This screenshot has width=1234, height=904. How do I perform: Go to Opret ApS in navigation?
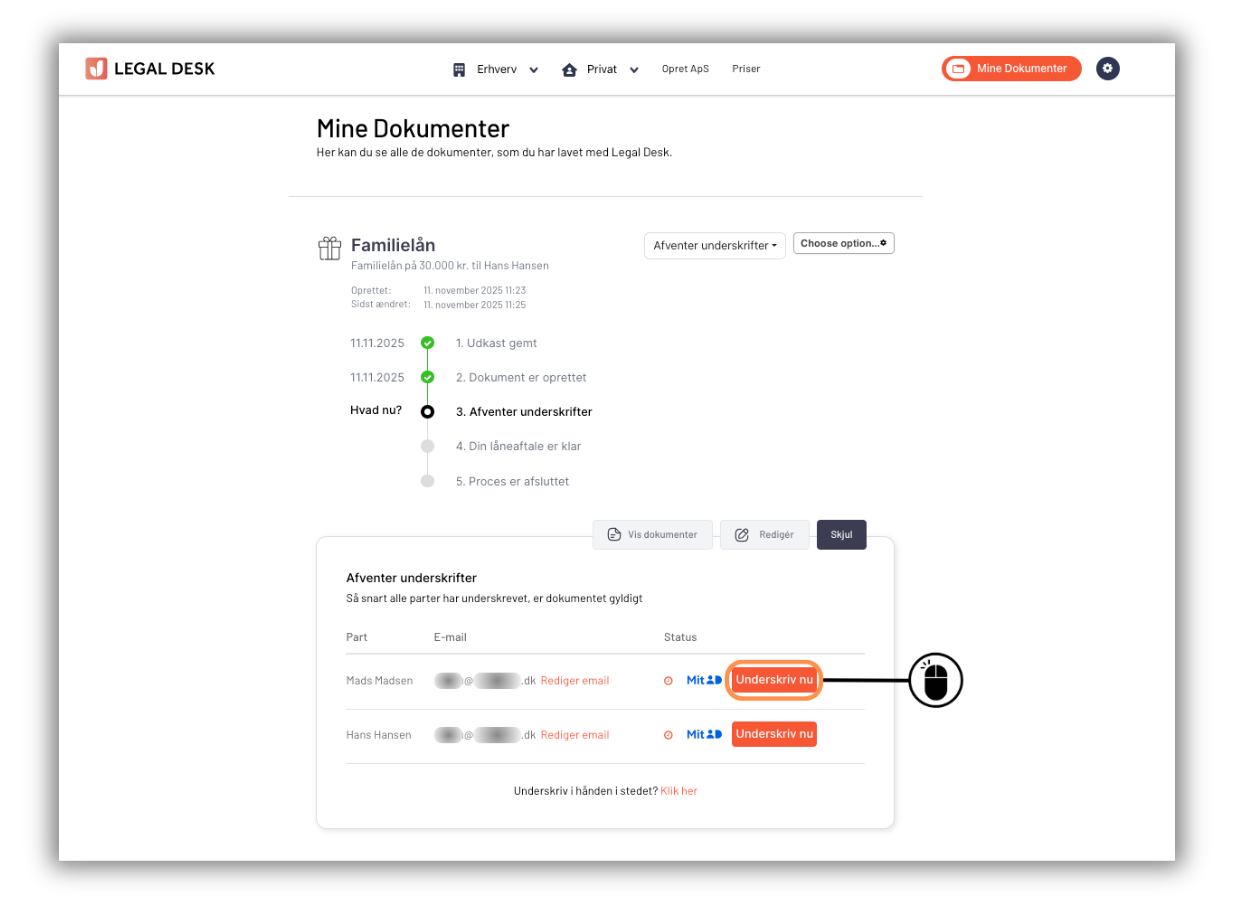(x=685, y=69)
